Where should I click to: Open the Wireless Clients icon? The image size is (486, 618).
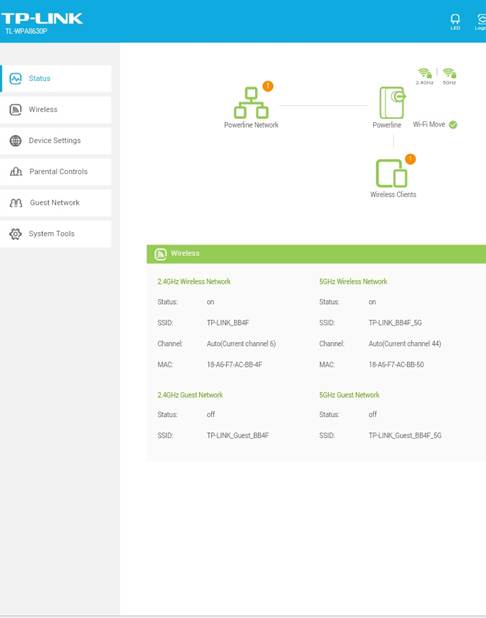point(391,173)
